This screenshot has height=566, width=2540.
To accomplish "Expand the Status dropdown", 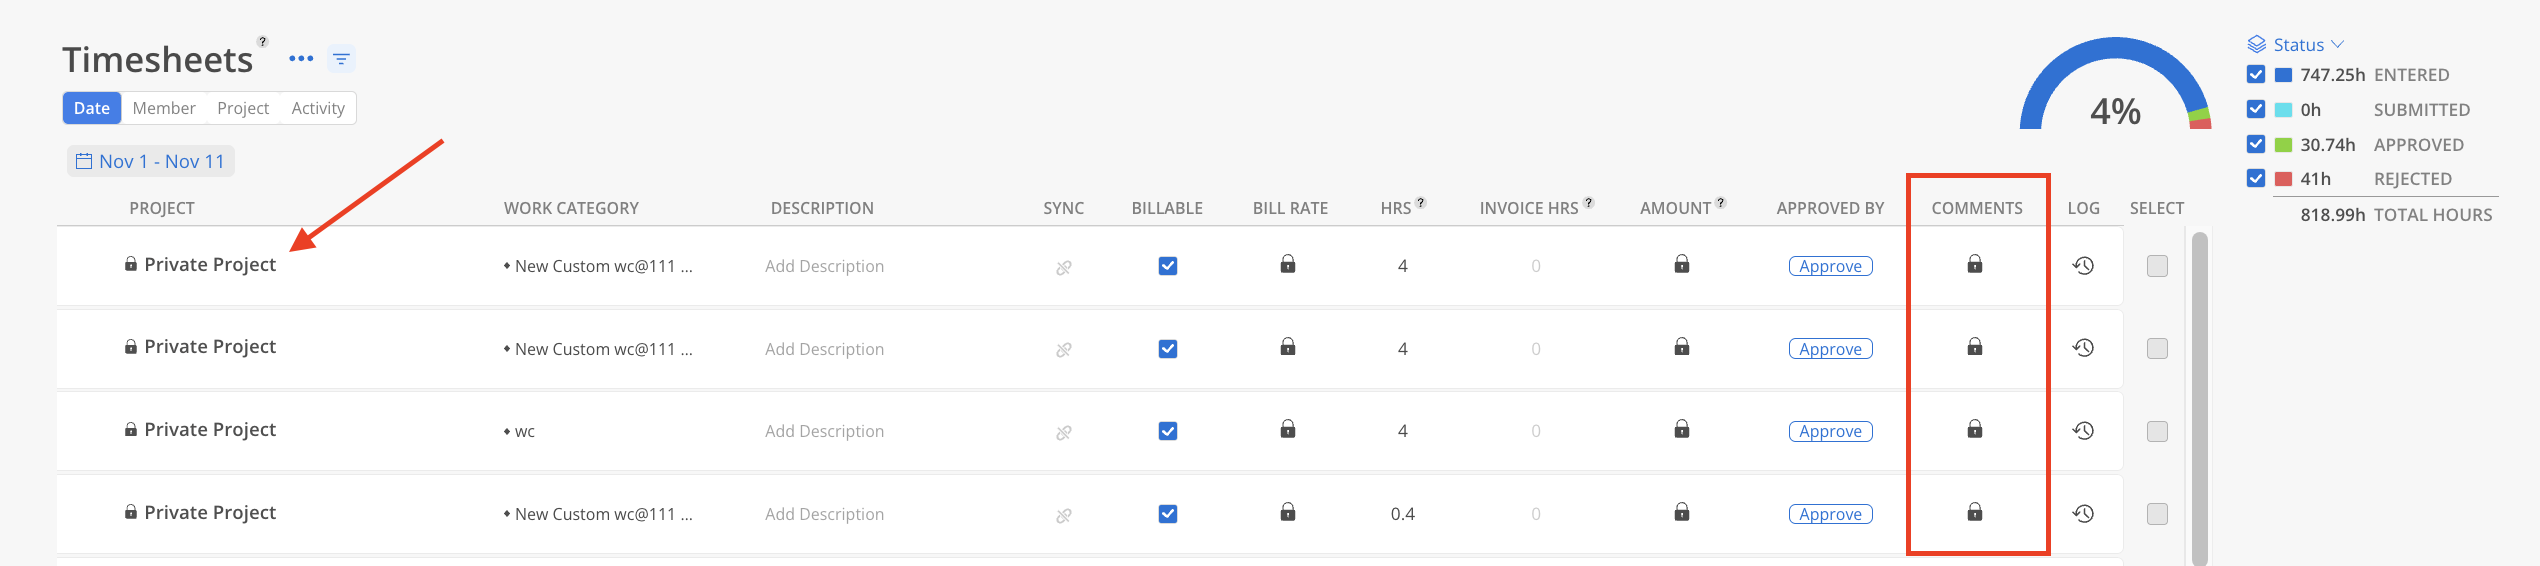I will pos(2297,45).
